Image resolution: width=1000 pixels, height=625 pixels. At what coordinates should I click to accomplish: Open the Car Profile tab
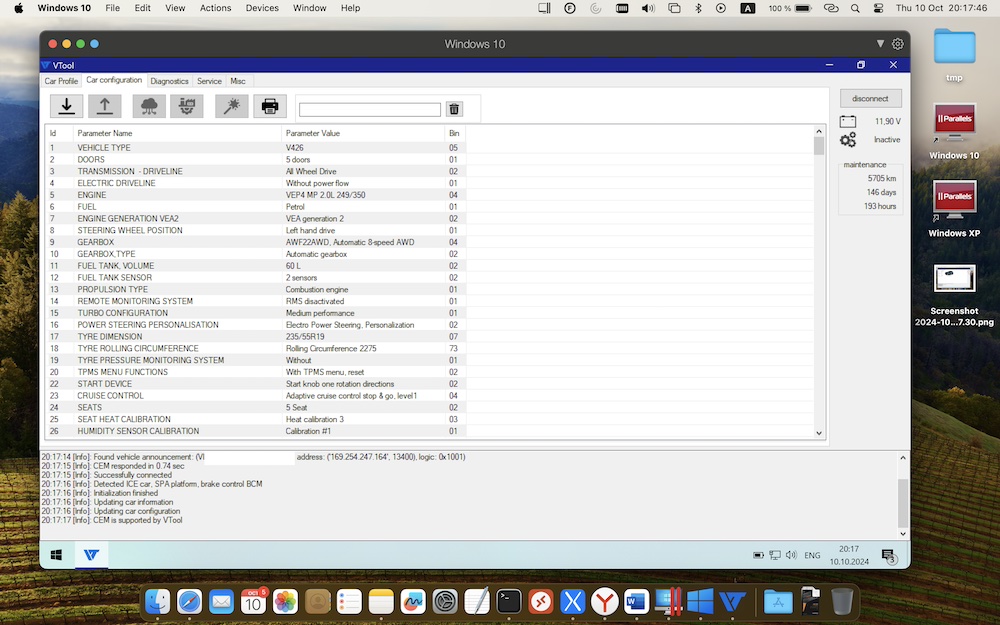(61, 81)
